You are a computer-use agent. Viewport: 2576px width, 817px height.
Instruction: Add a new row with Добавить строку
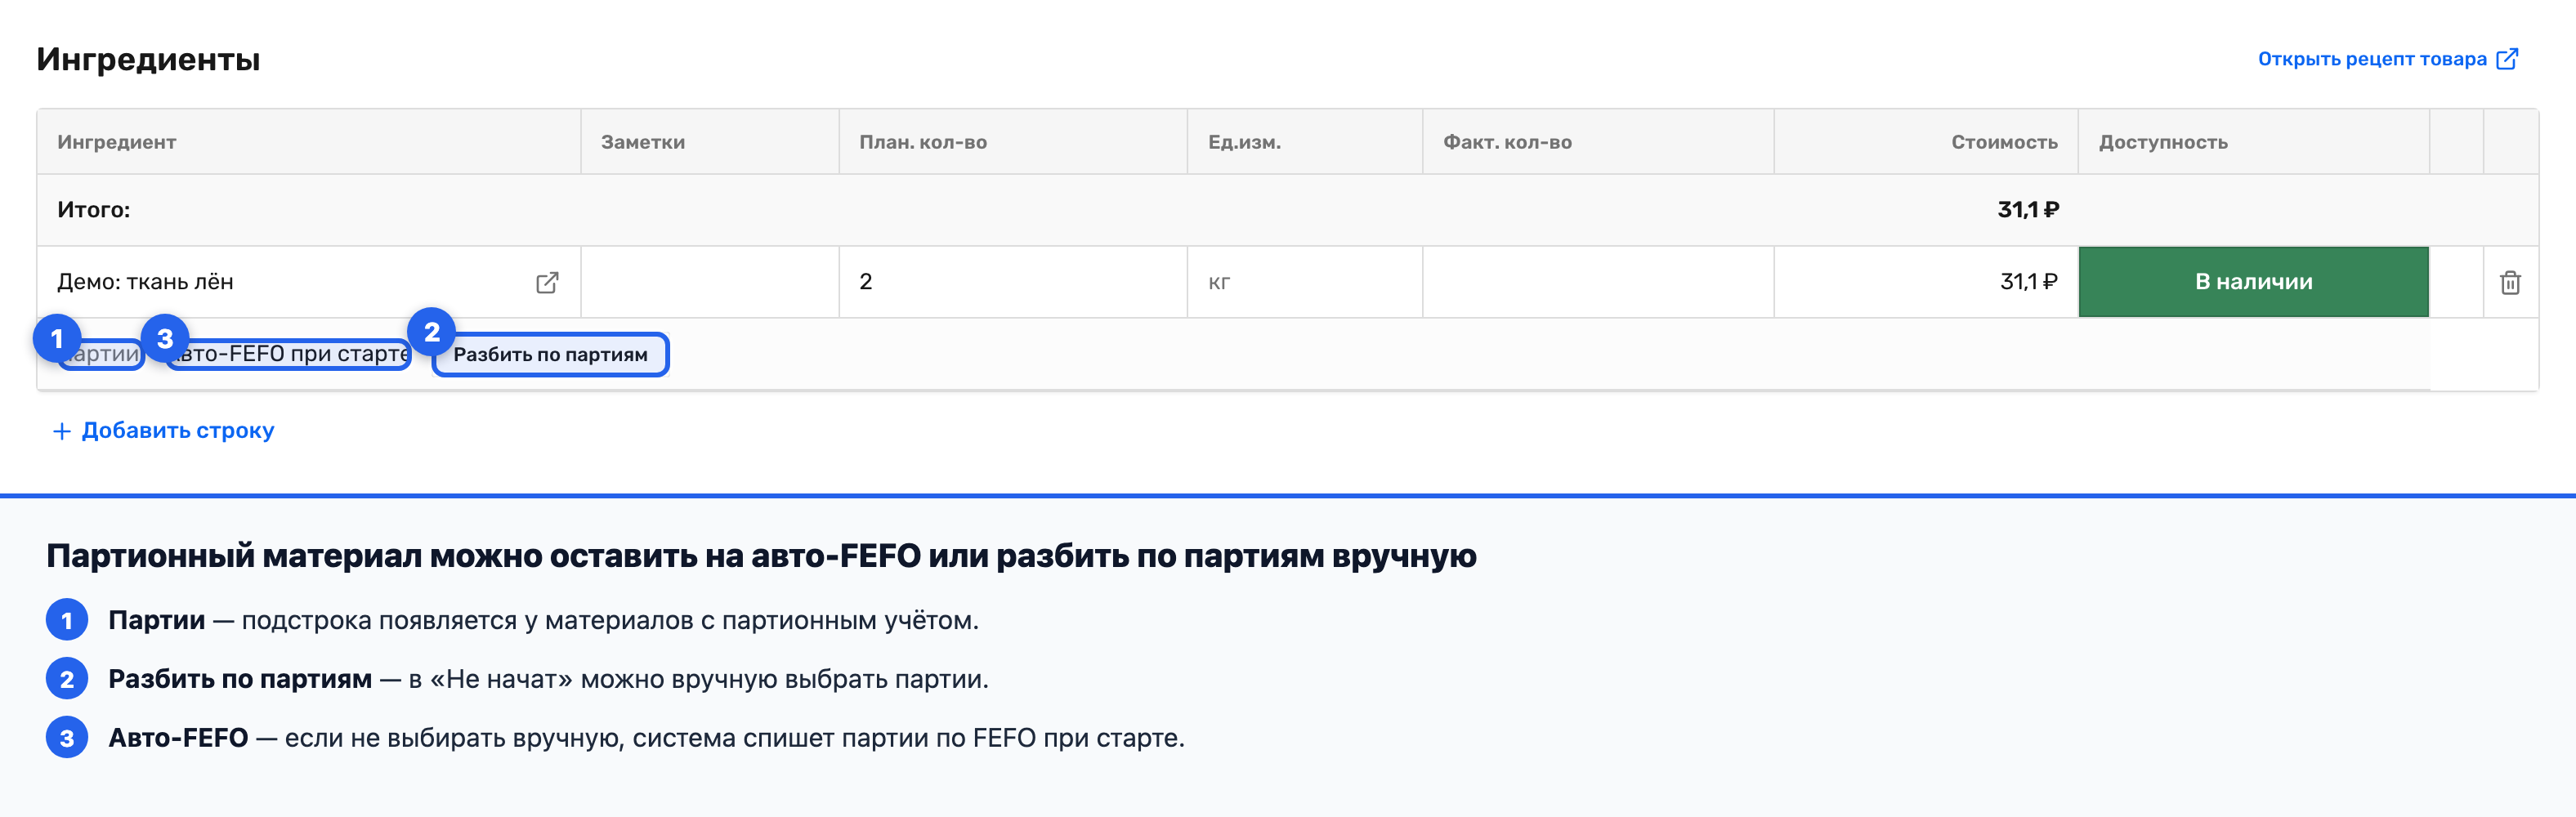pos(163,430)
